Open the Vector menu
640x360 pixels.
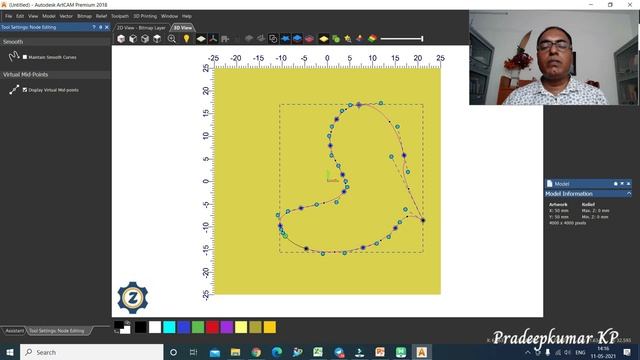click(x=66, y=16)
